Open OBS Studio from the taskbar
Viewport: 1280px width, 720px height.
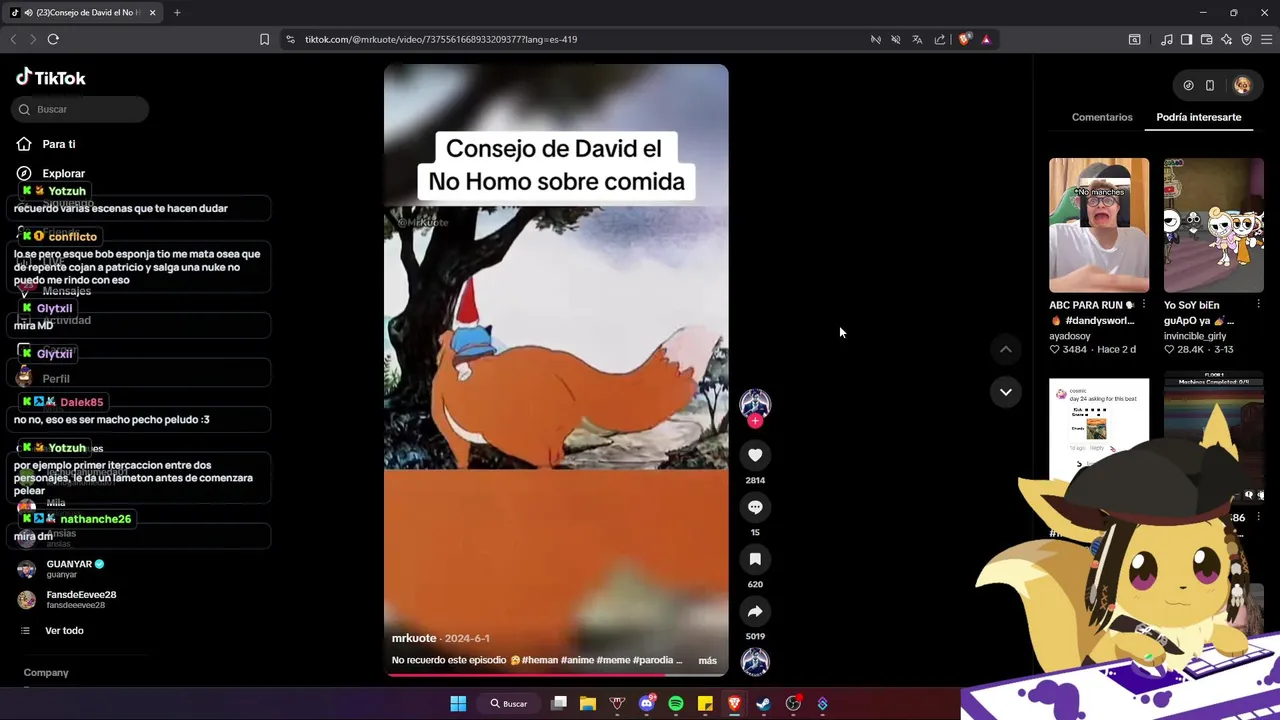point(793,703)
